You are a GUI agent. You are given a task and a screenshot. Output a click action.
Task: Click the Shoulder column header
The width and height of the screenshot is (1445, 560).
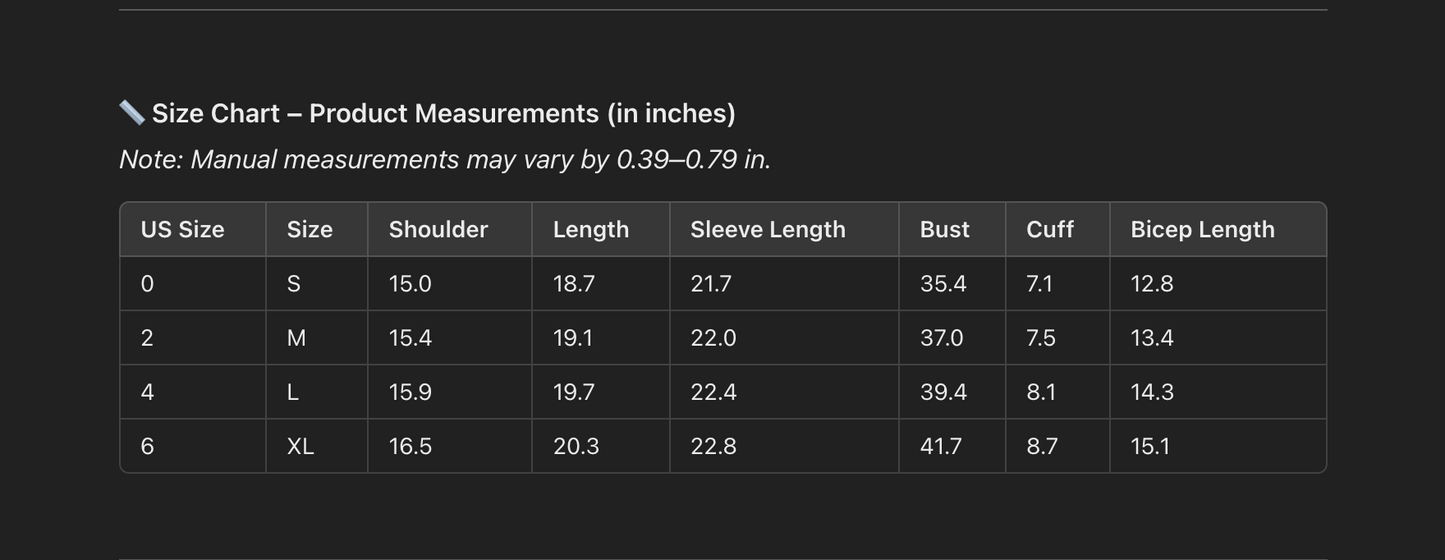point(438,229)
